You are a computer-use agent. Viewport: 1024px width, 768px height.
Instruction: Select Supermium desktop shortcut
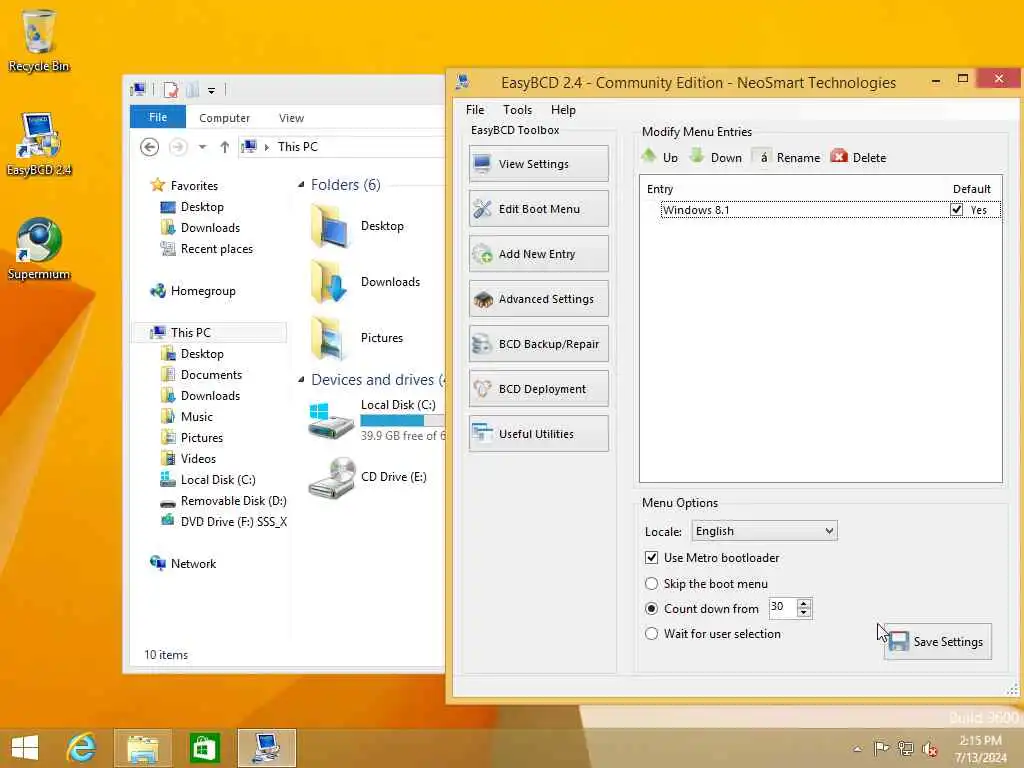point(39,248)
